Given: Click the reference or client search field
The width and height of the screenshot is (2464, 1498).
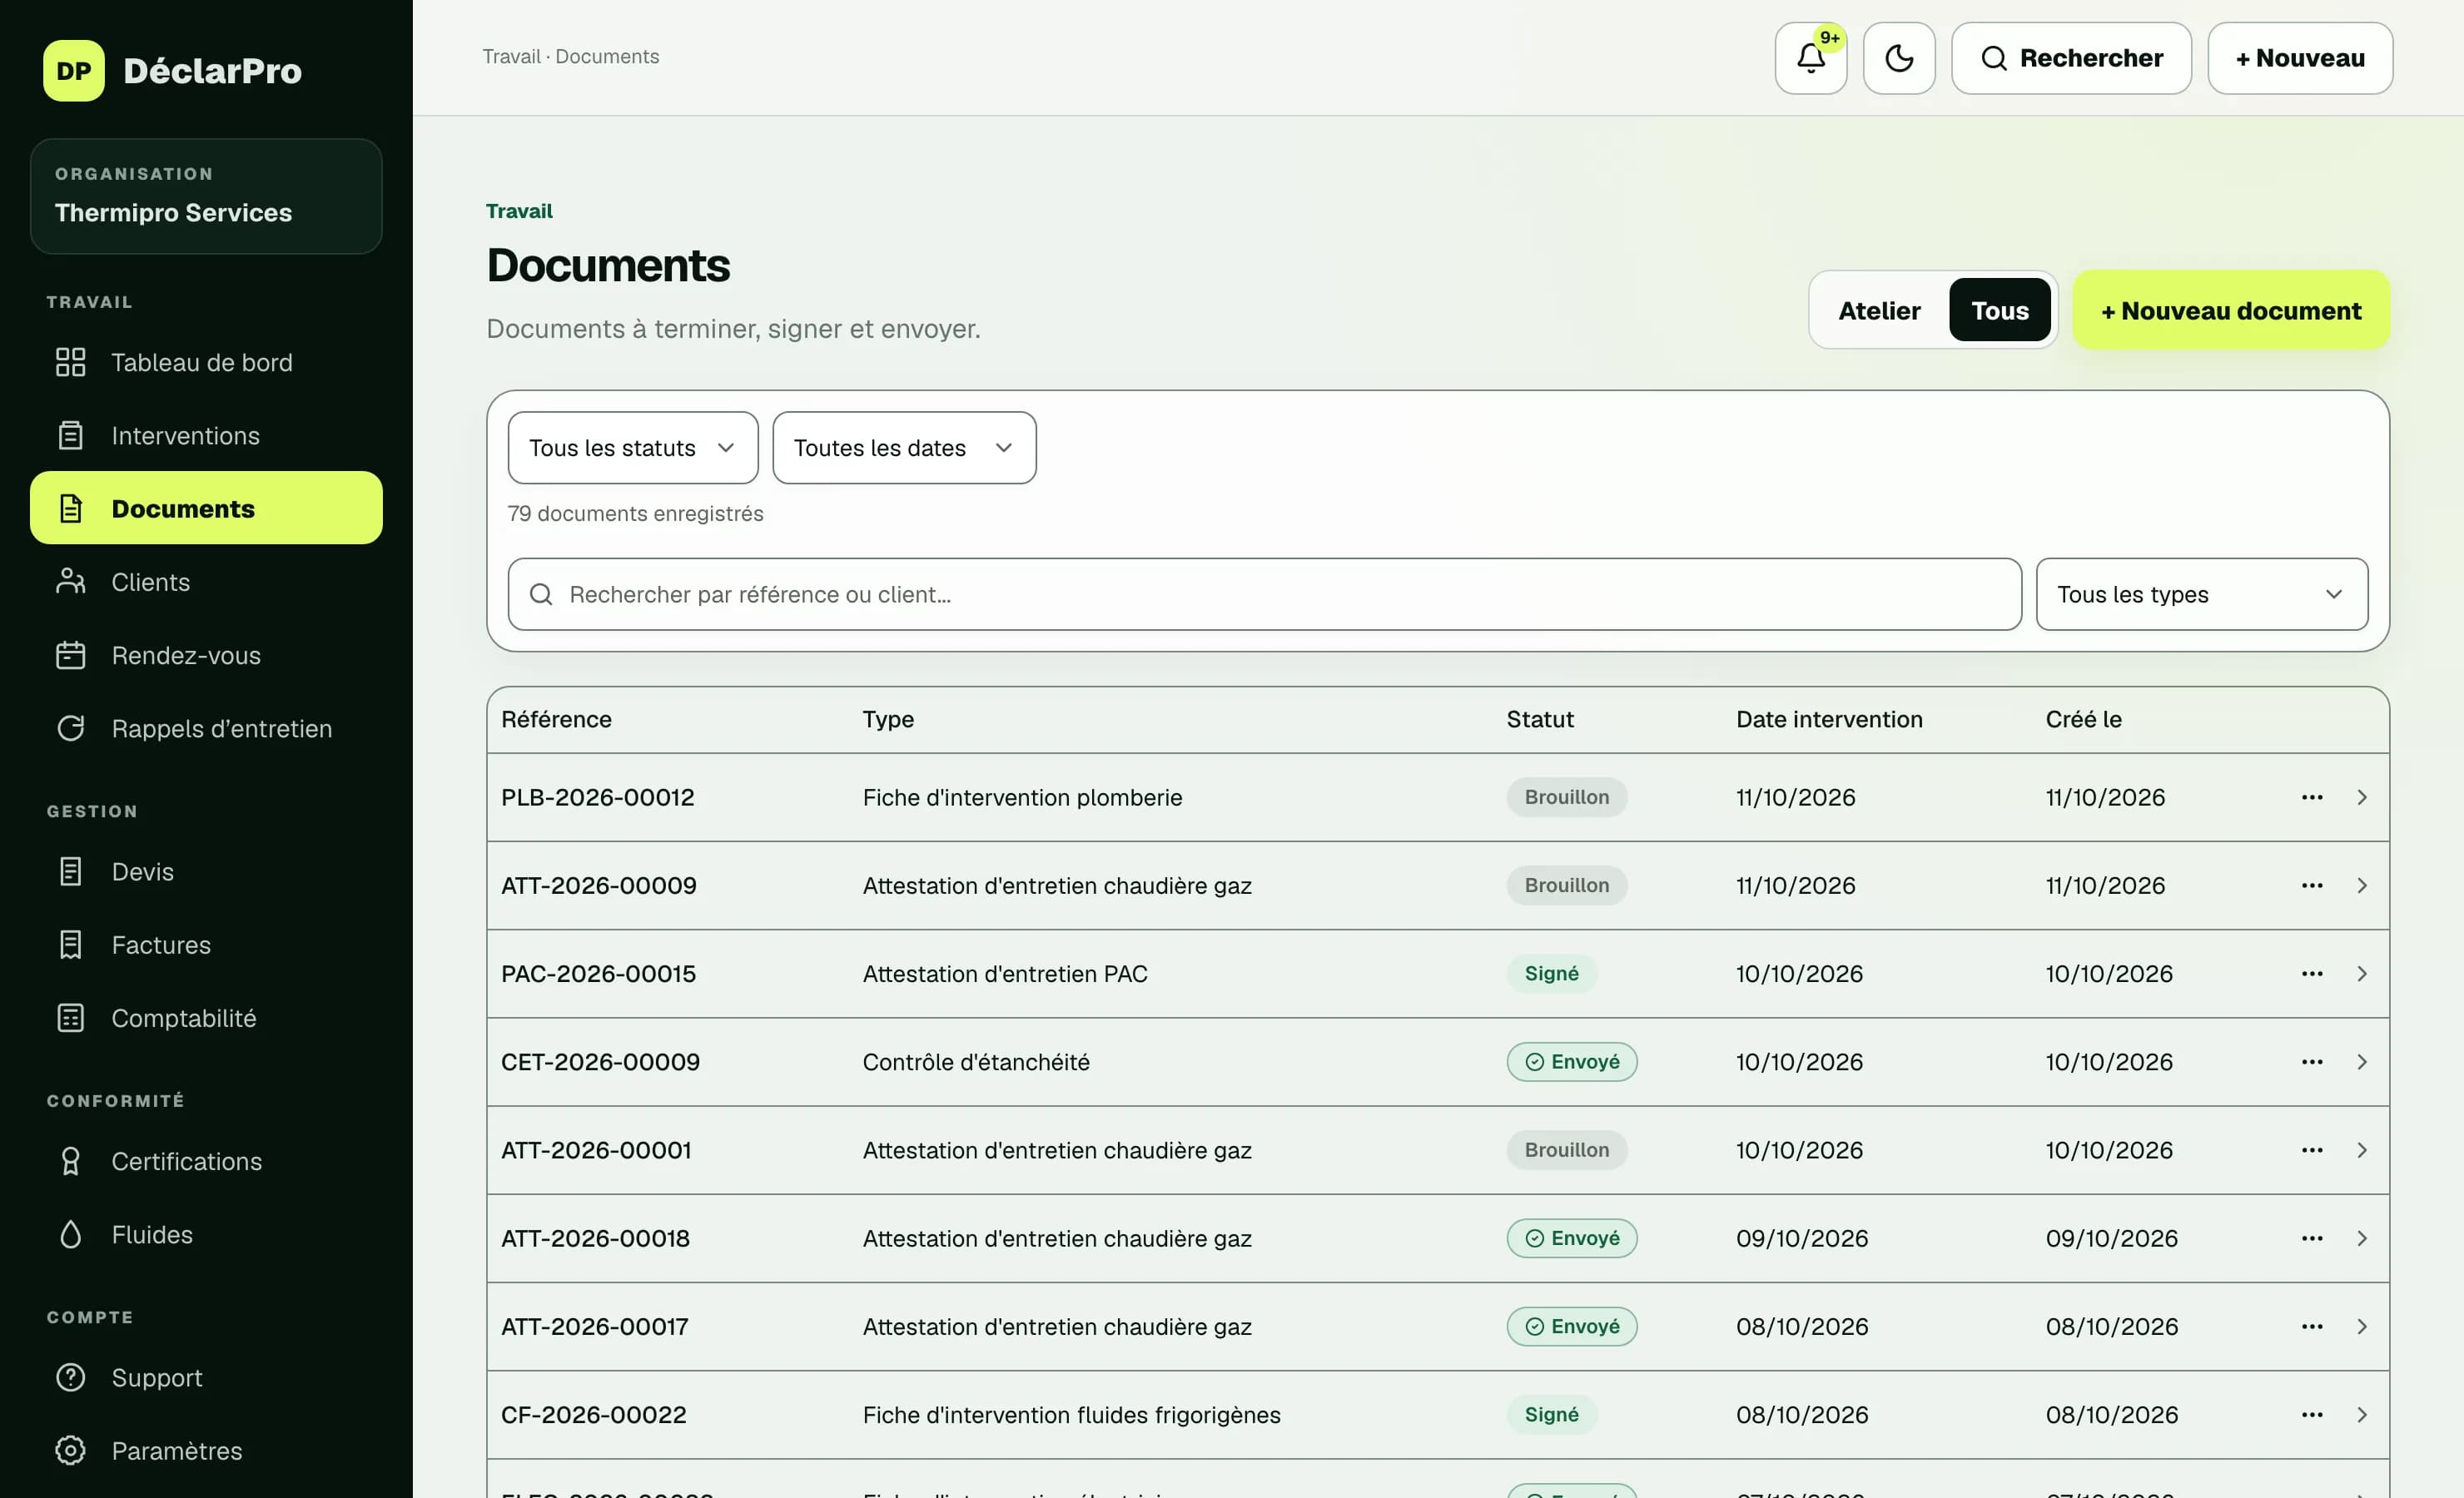Looking at the screenshot, I should [x=1264, y=594].
